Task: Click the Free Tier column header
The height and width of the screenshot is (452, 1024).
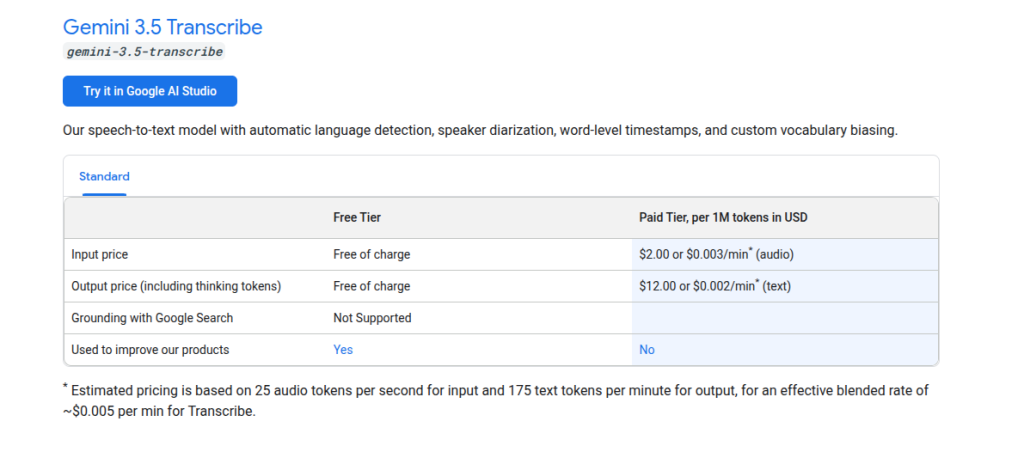Action: pyautogui.click(x=357, y=218)
